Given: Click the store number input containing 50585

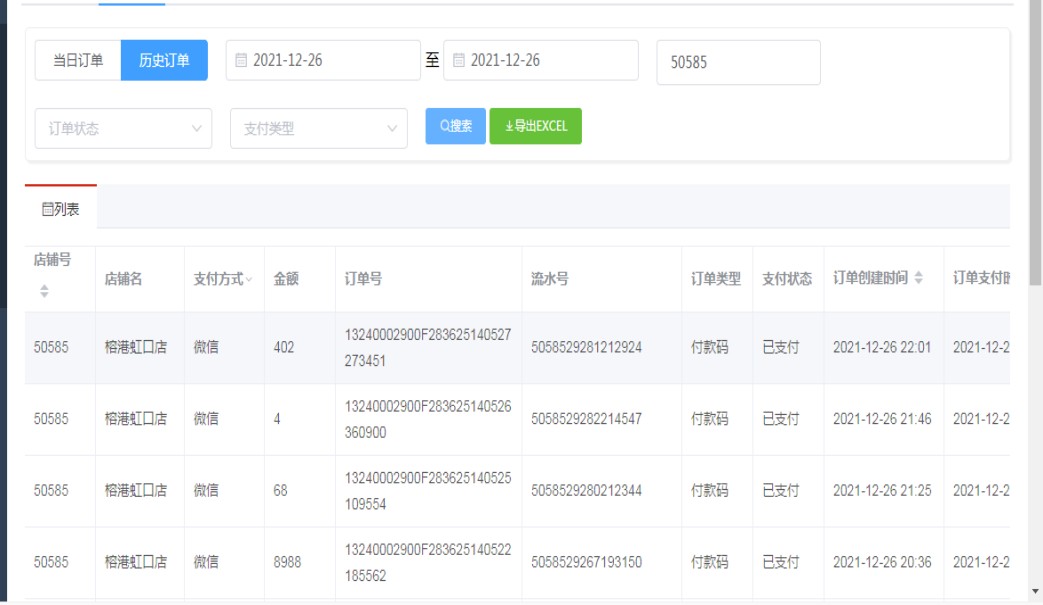Looking at the screenshot, I should point(738,62).
